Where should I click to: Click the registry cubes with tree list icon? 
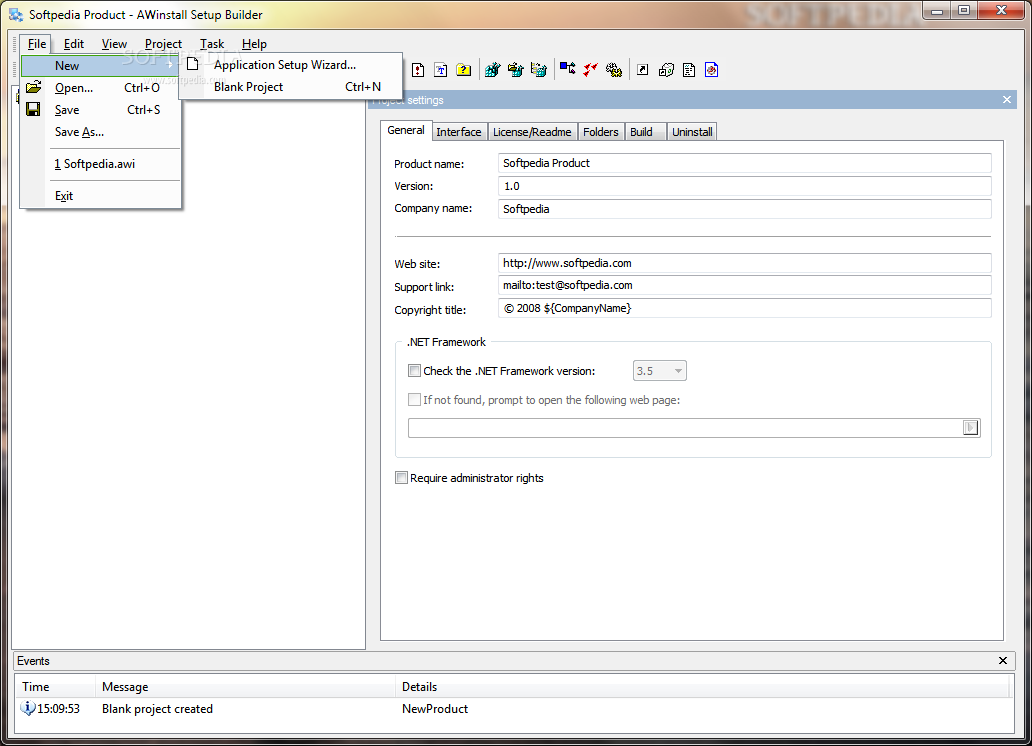tap(538, 70)
